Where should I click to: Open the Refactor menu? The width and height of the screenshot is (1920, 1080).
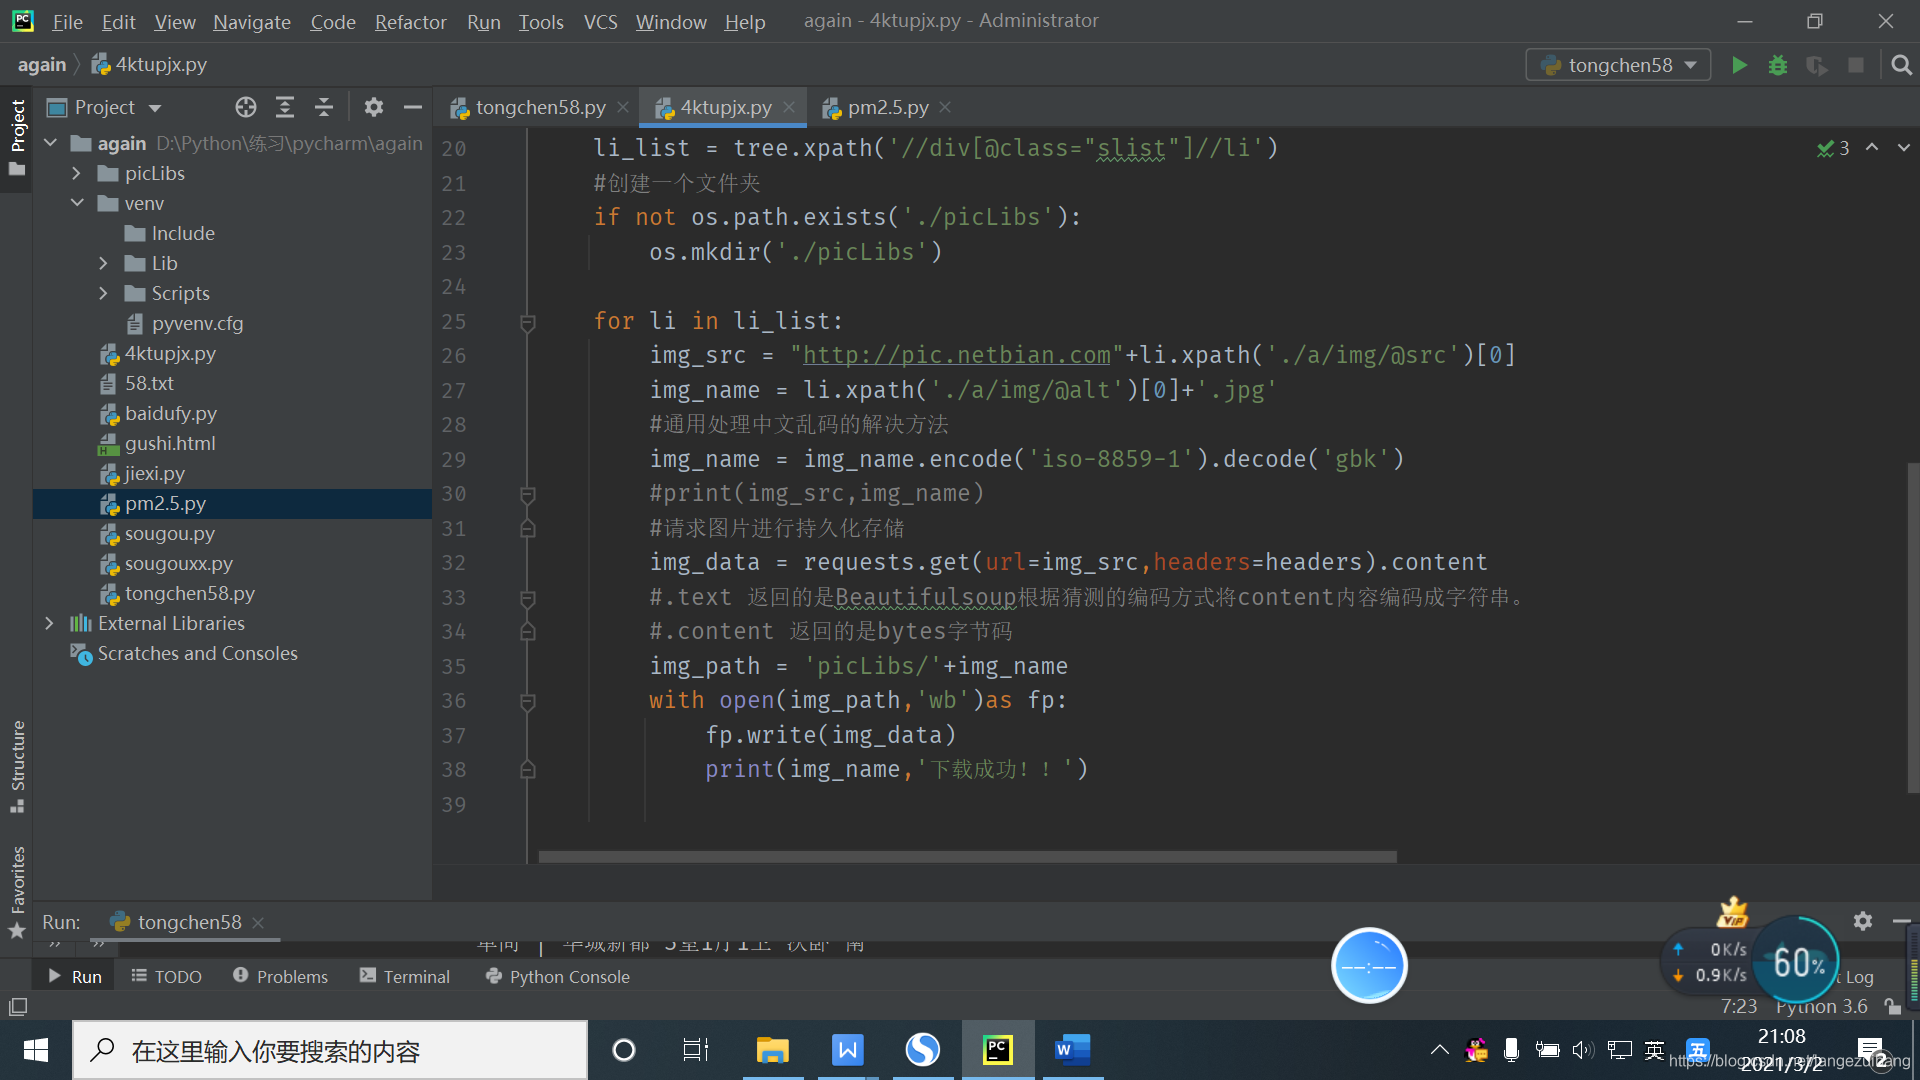coord(410,21)
